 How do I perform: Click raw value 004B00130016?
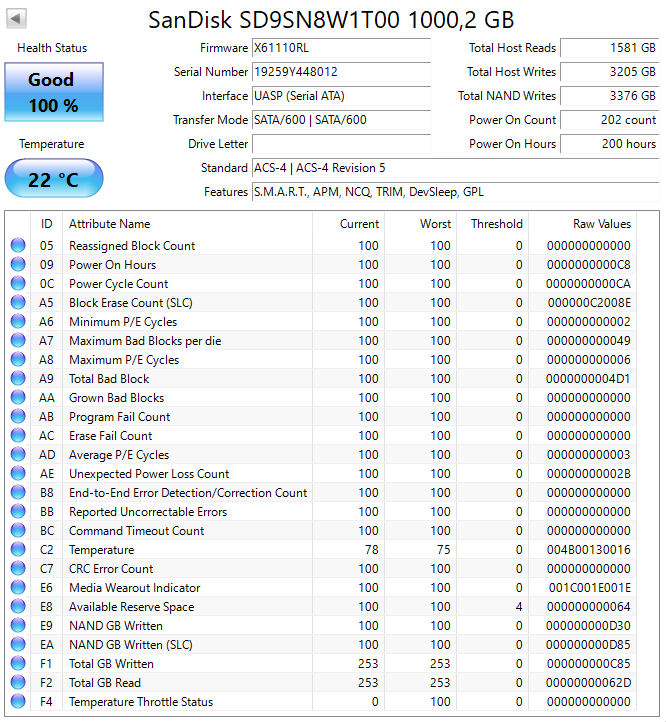589,550
